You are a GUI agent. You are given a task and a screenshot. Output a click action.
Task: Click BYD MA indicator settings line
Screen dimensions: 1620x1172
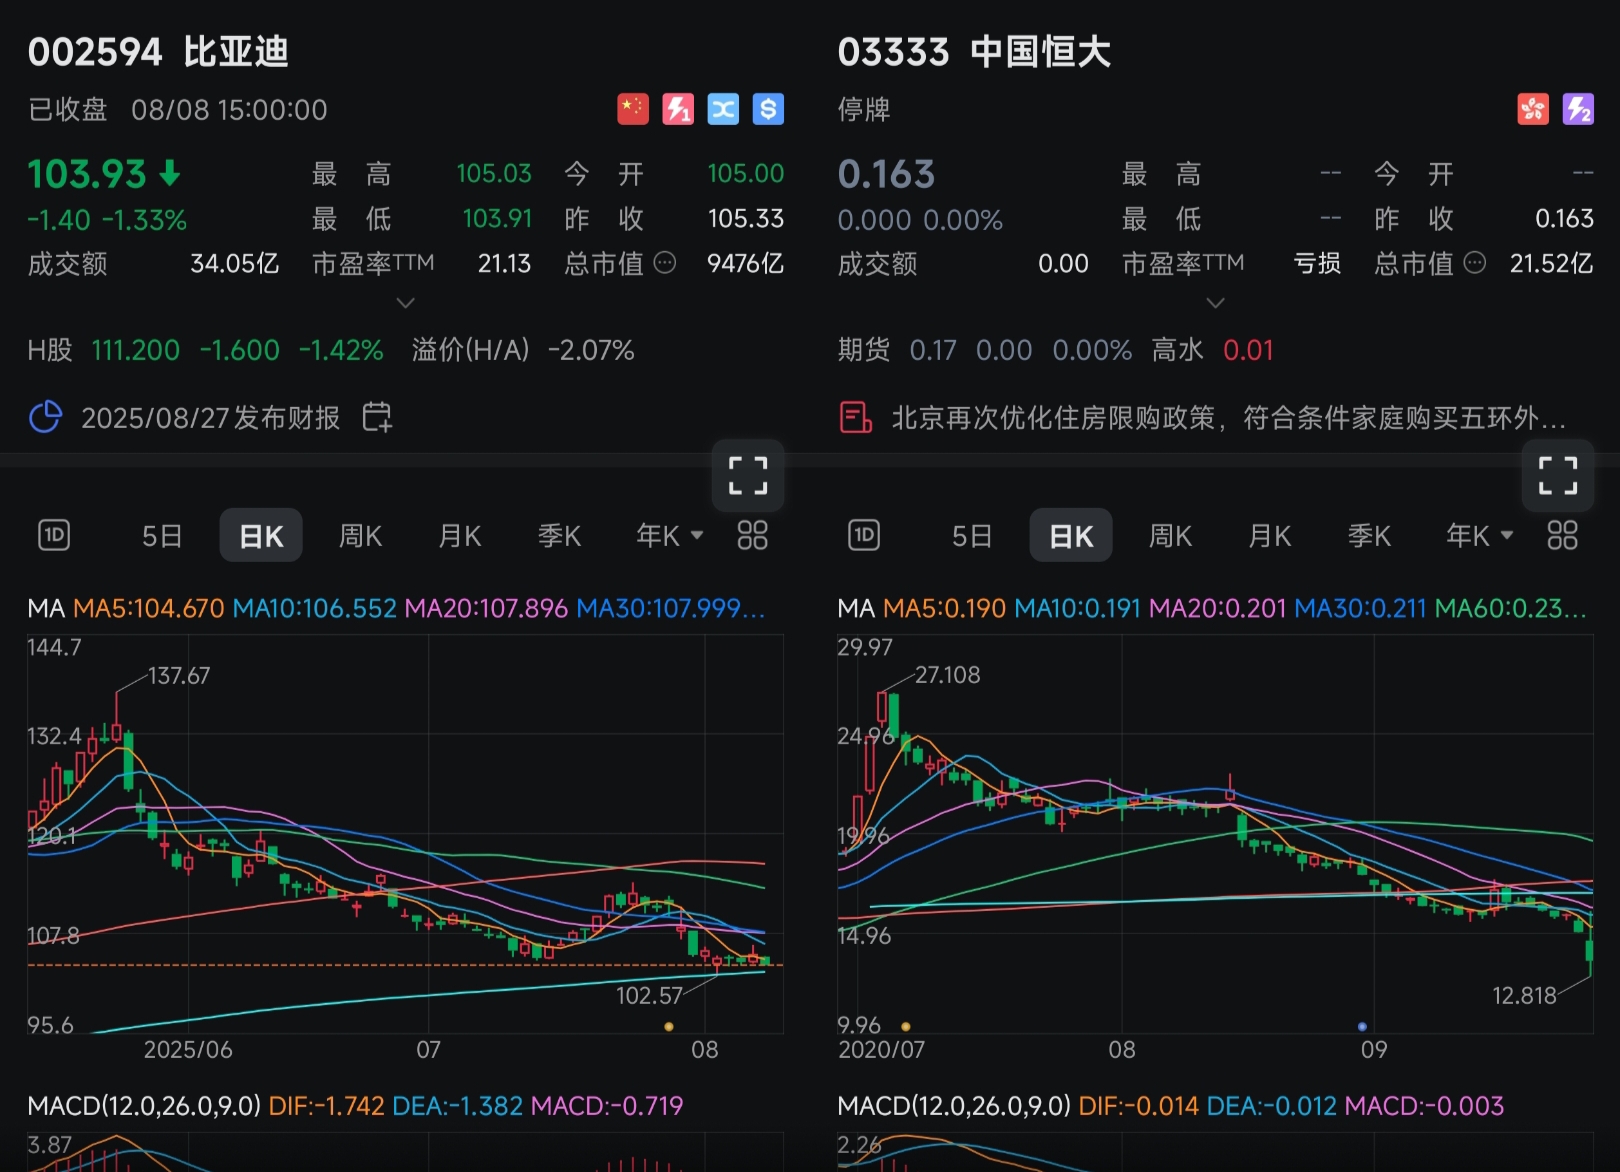[x=397, y=608]
